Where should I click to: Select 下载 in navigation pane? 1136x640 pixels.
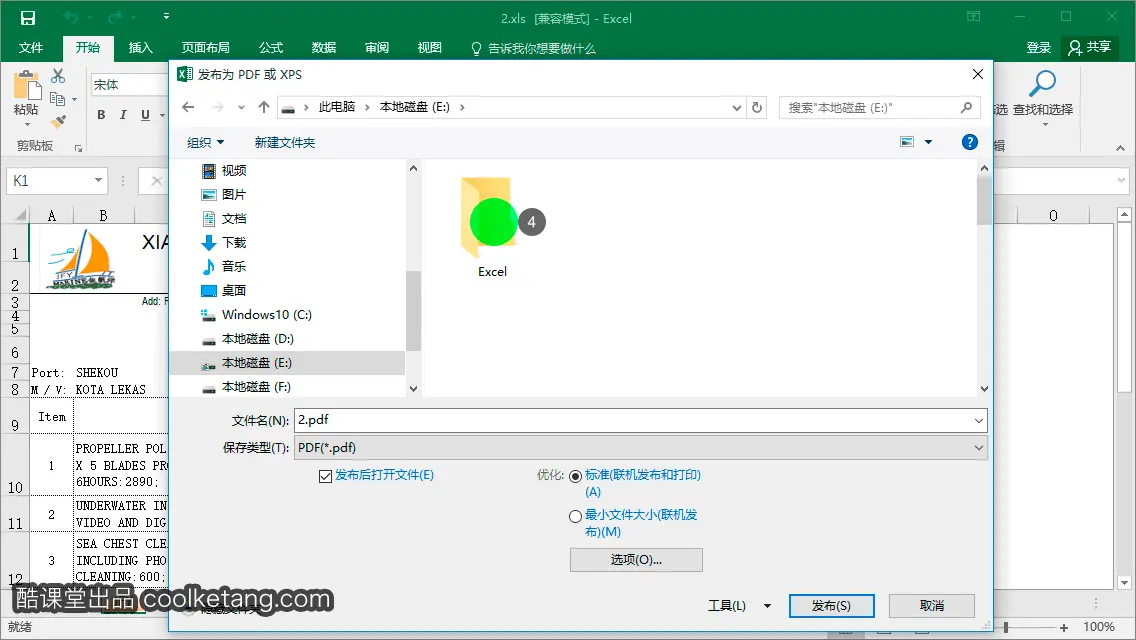[234, 242]
